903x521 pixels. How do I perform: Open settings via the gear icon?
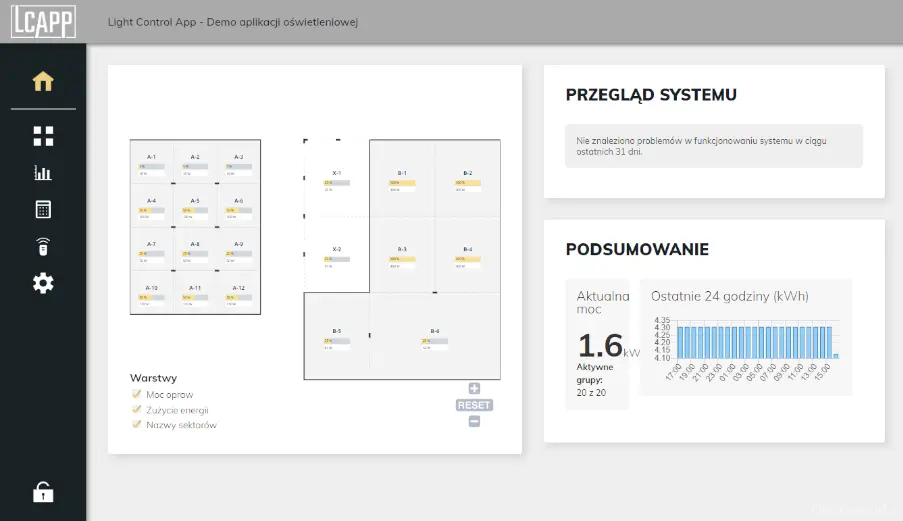[43, 283]
